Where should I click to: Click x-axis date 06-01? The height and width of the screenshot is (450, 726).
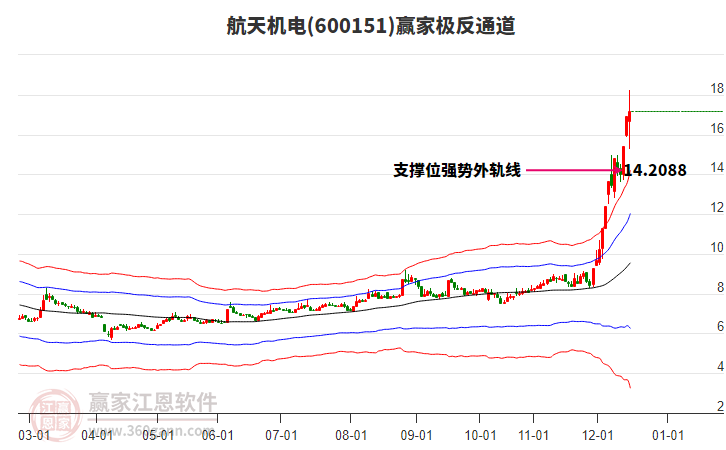(x=218, y=436)
